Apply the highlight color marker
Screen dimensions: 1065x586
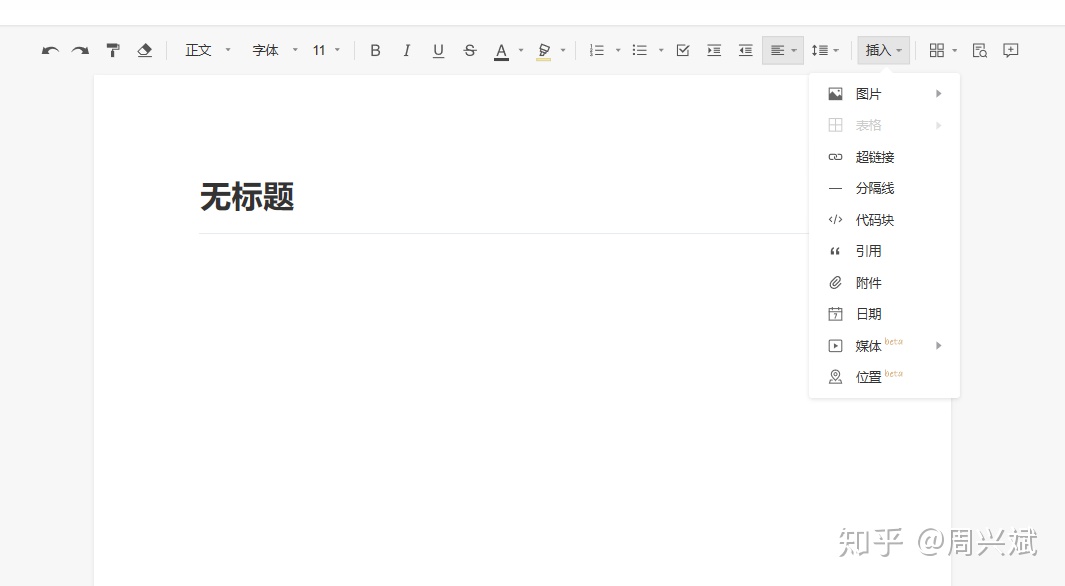543,51
